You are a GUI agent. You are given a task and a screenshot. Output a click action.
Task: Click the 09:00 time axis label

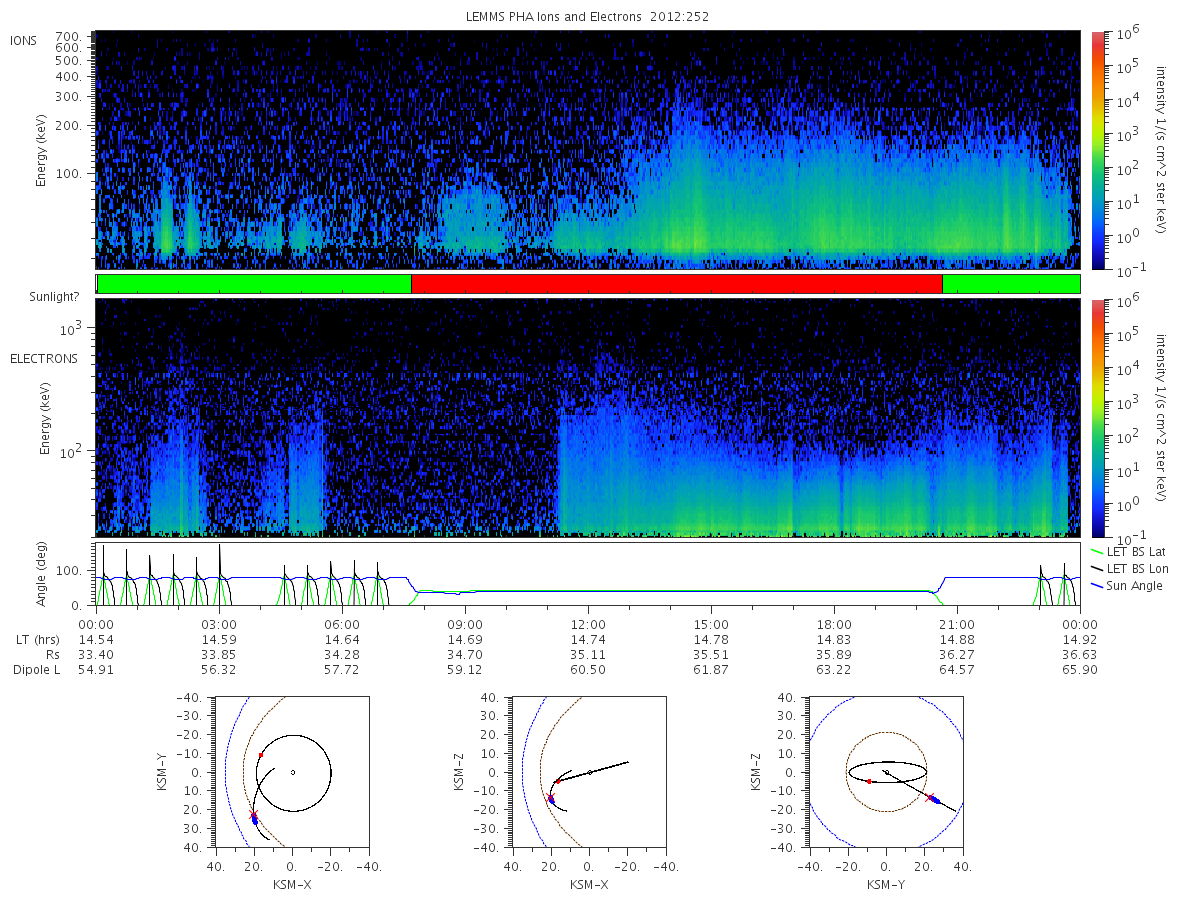465,623
